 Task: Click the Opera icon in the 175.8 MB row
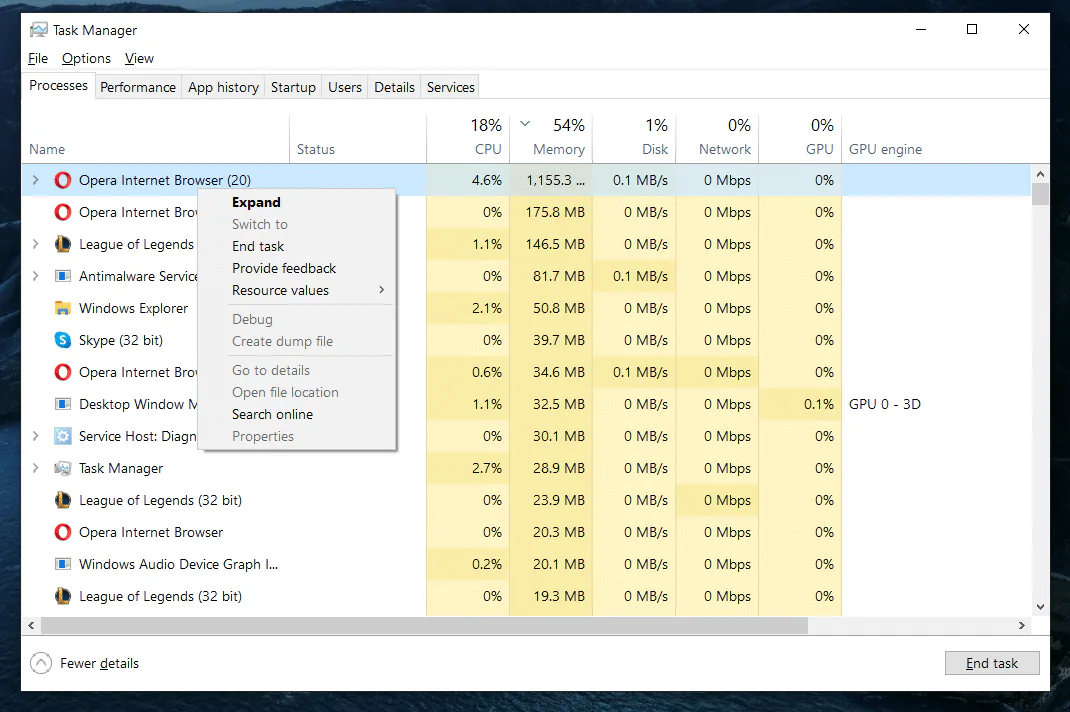point(63,212)
